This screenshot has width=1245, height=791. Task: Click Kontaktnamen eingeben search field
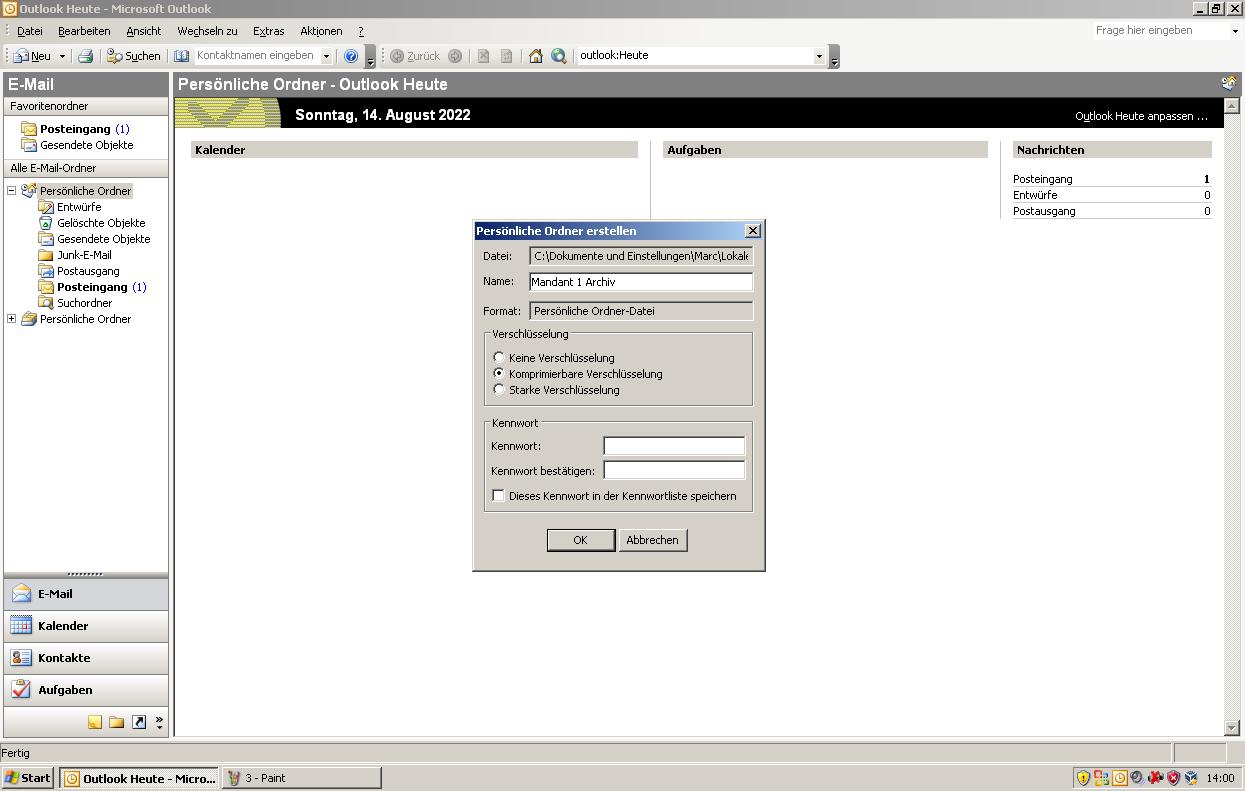point(256,56)
